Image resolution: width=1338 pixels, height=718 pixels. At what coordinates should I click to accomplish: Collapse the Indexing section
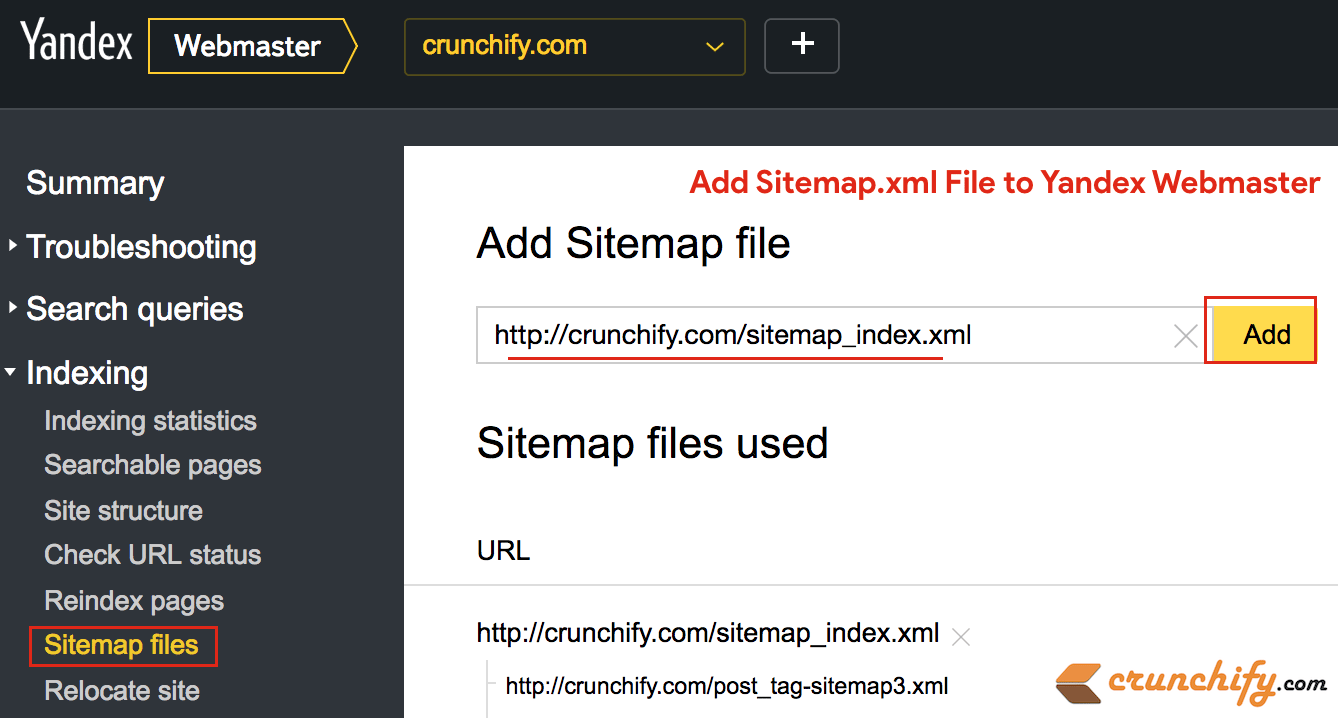pyautogui.click(x=77, y=373)
